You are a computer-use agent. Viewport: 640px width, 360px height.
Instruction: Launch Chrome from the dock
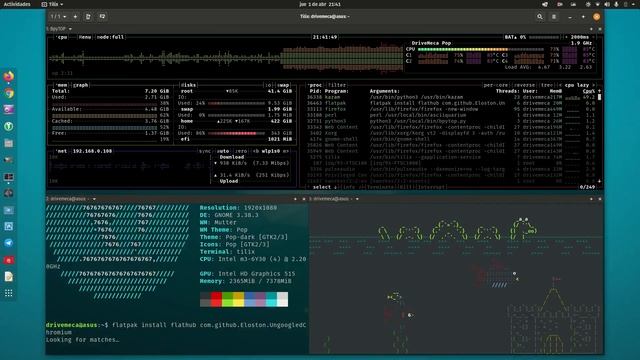click(9, 93)
